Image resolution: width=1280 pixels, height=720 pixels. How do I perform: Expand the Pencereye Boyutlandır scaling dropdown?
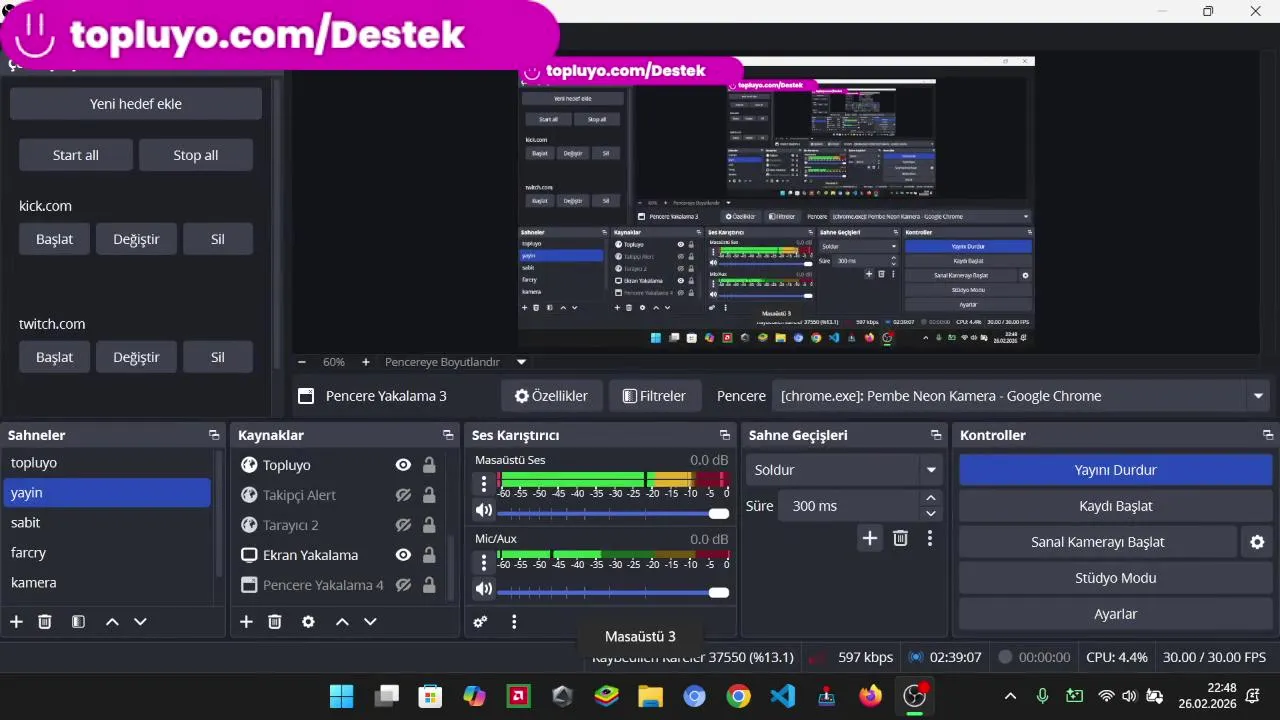tap(521, 362)
